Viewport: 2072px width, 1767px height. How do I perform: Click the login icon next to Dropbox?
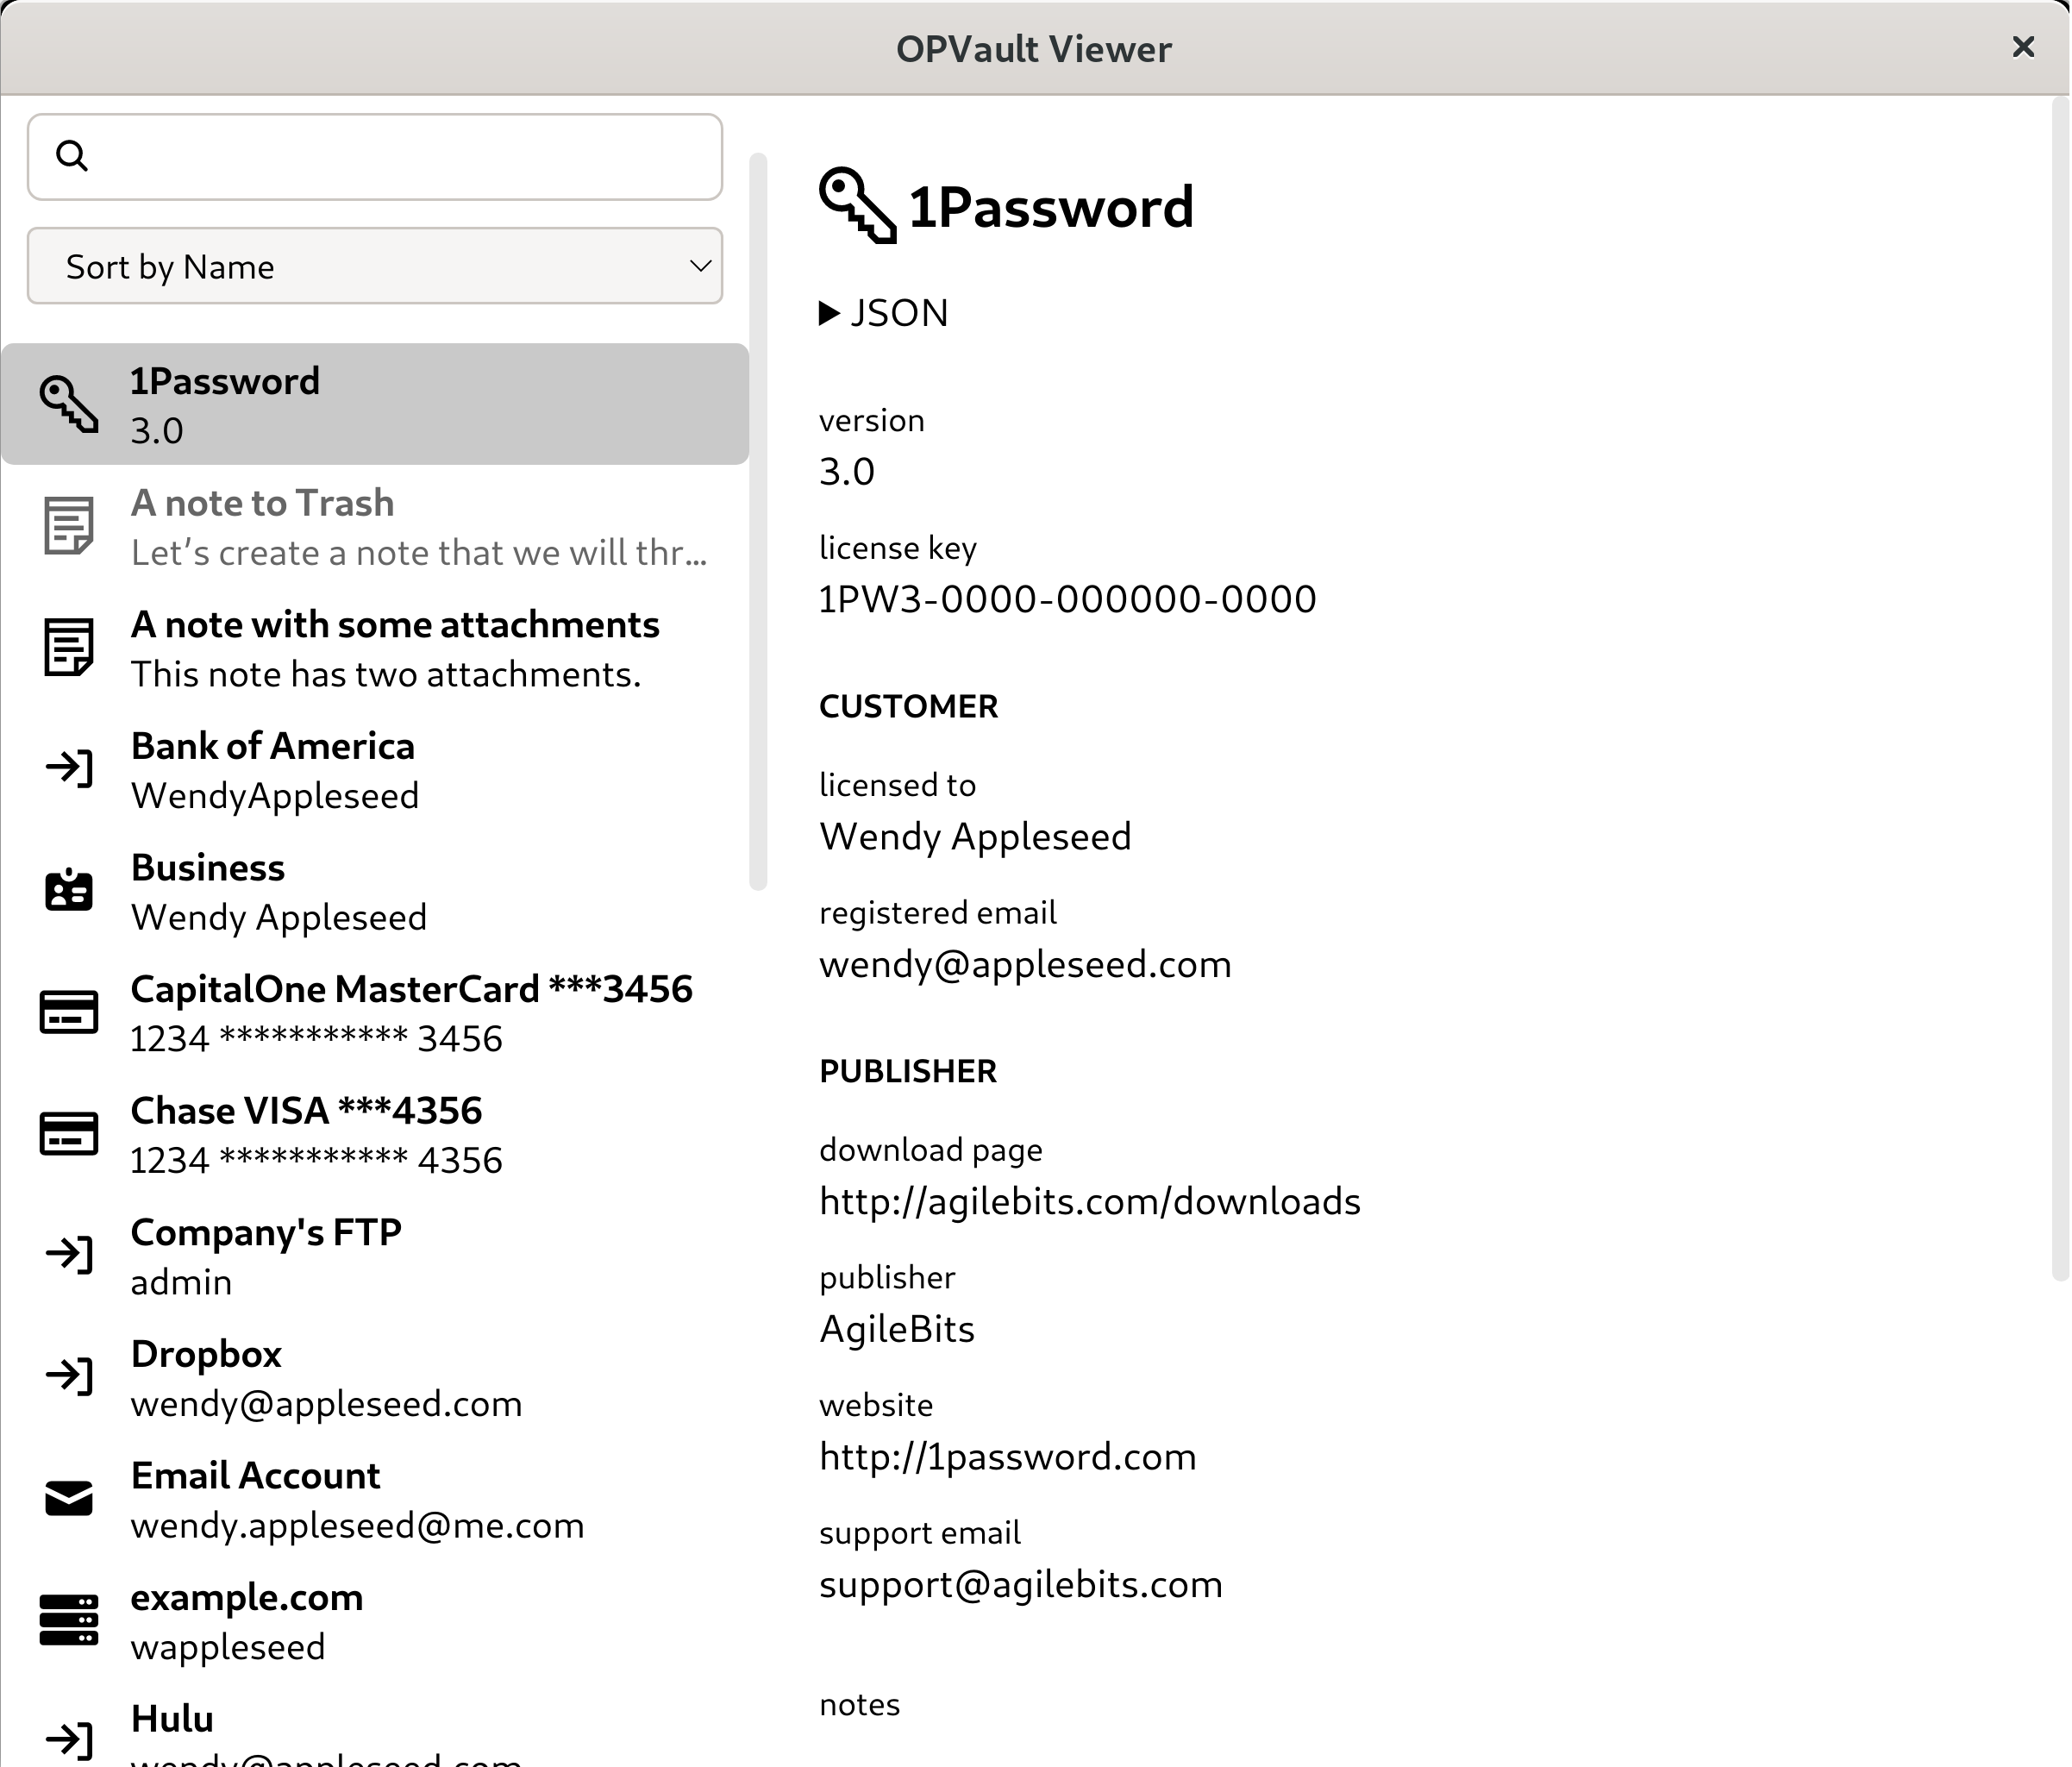tap(69, 1376)
